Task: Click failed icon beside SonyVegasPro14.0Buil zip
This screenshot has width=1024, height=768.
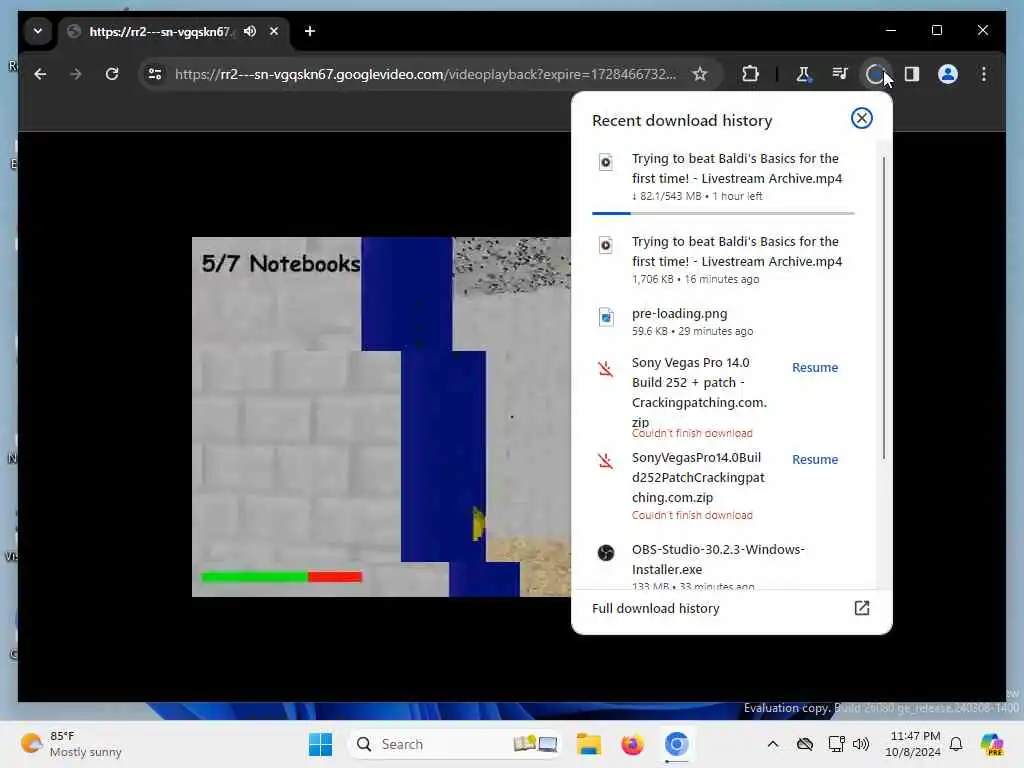Action: (x=605, y=461)
